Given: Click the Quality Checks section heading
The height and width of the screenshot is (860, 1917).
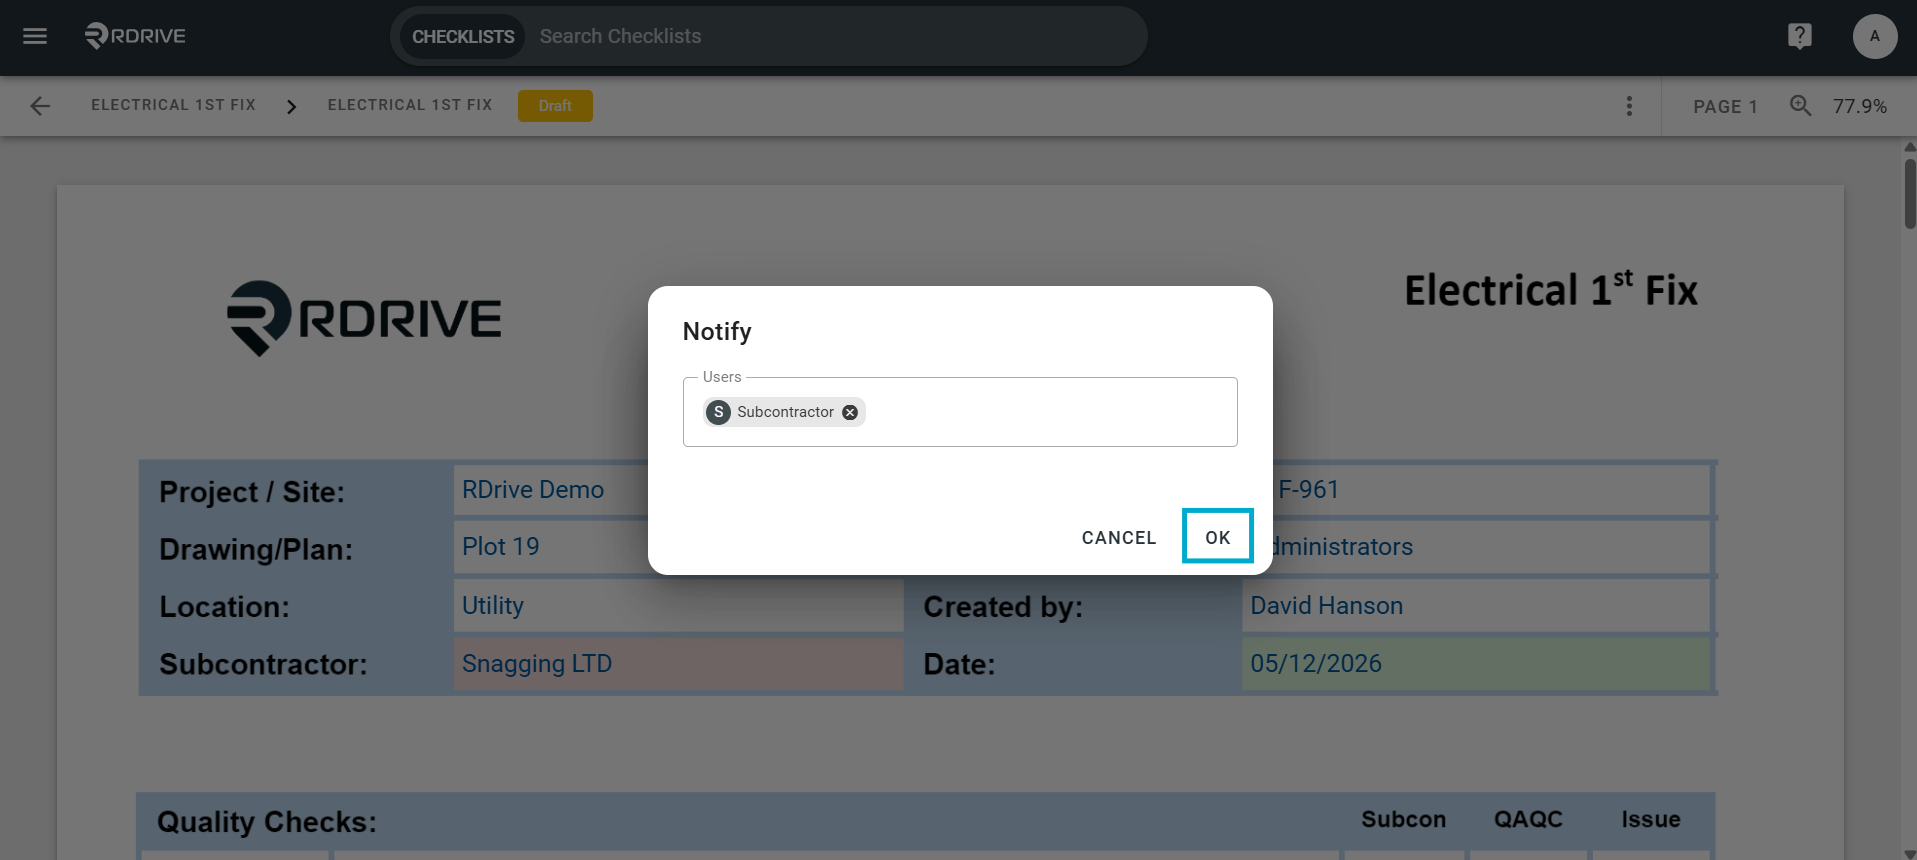Looking at the screenshot, I should point(267,822).
